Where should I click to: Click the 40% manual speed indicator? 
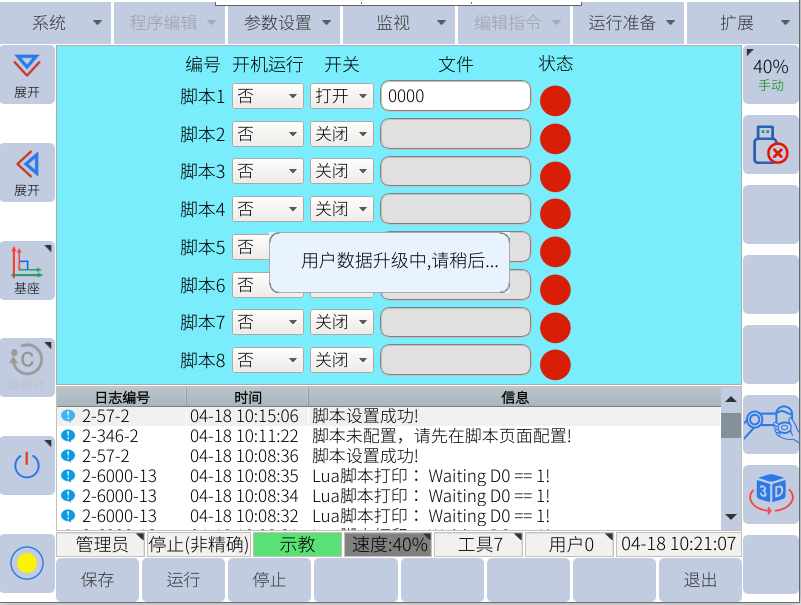coord(770,74)
